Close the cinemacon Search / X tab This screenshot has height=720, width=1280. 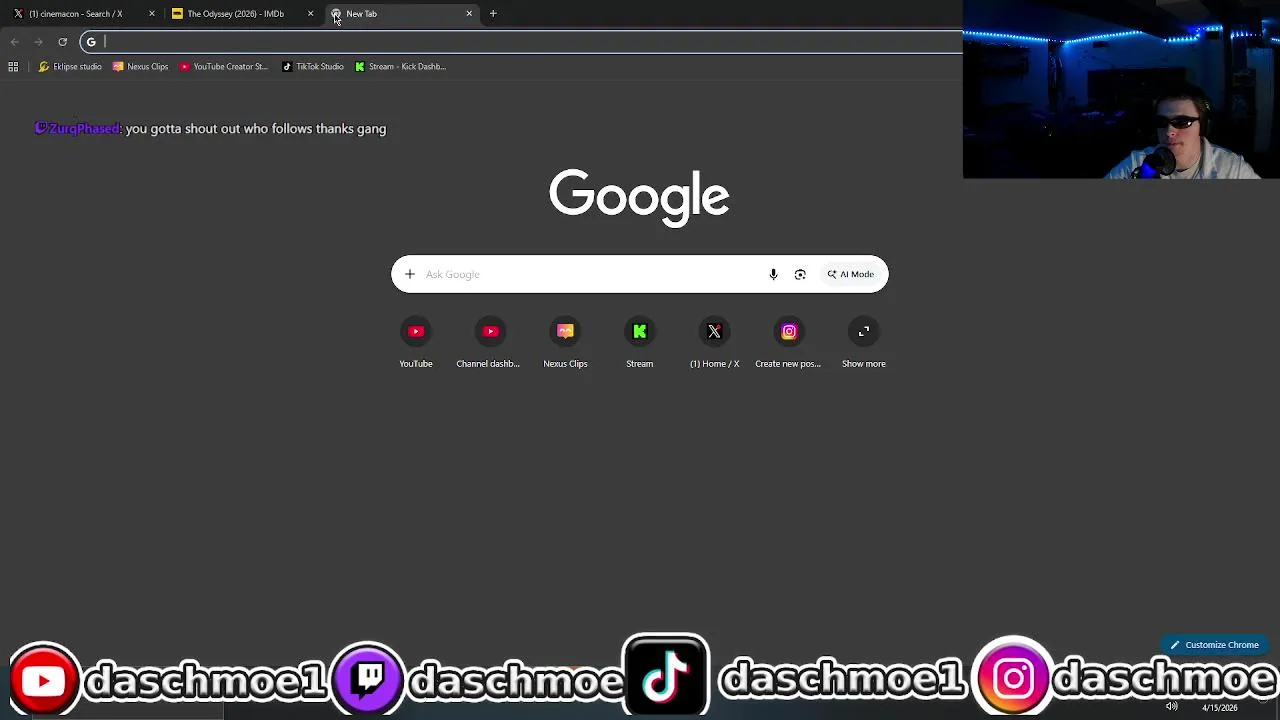[x=152, y=14]
